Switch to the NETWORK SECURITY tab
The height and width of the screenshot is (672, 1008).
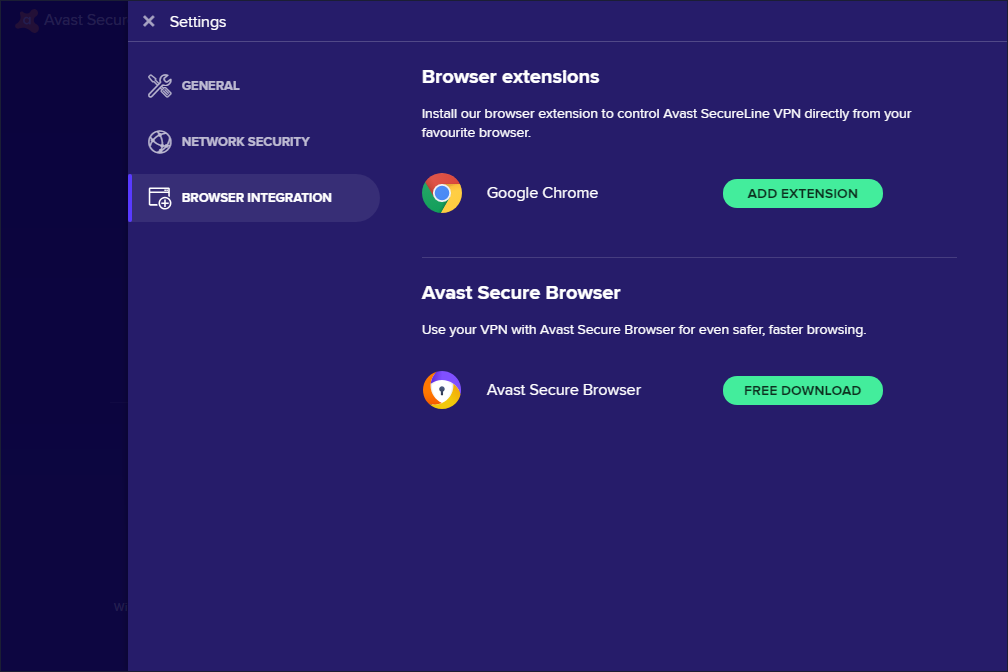coord(245,142)
